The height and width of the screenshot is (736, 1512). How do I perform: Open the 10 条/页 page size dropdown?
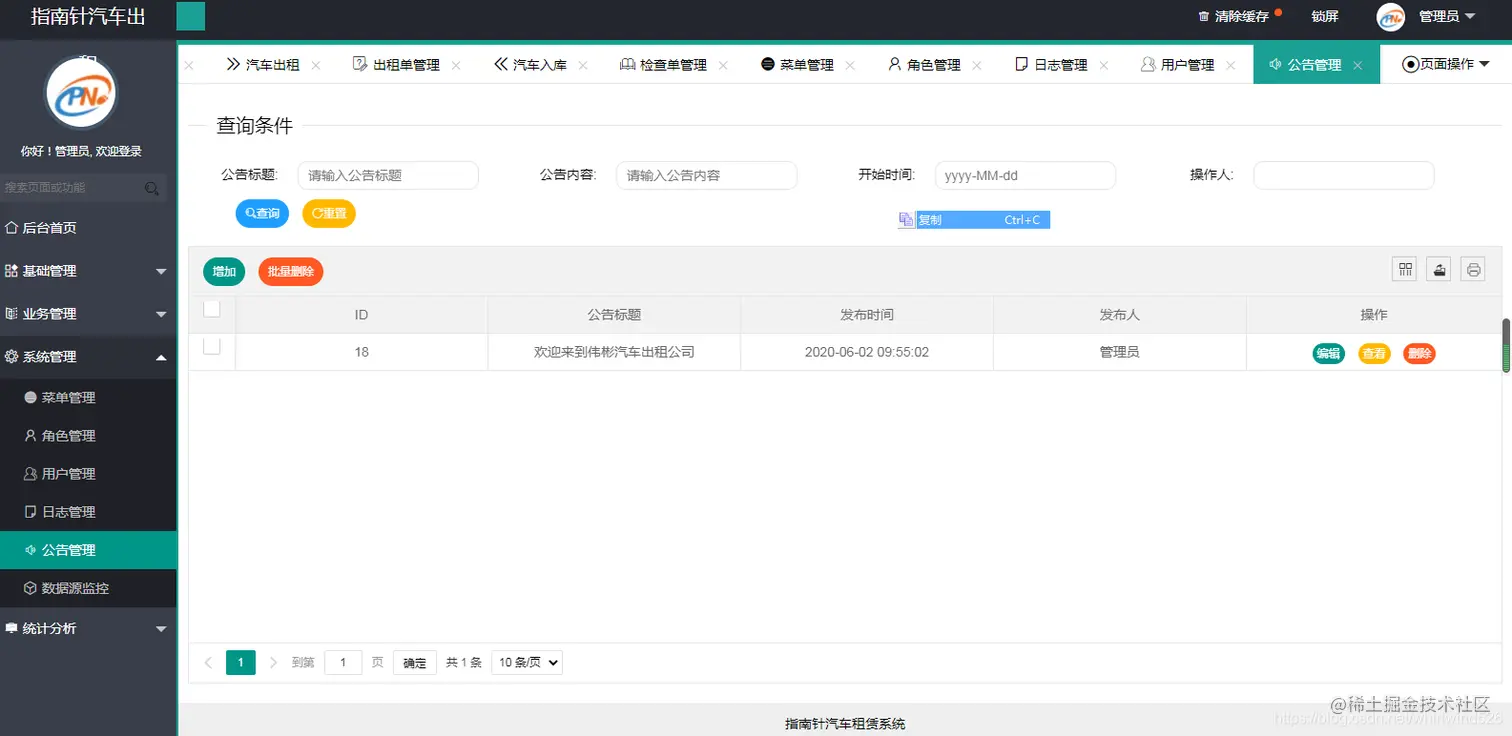tap(527, 662)
